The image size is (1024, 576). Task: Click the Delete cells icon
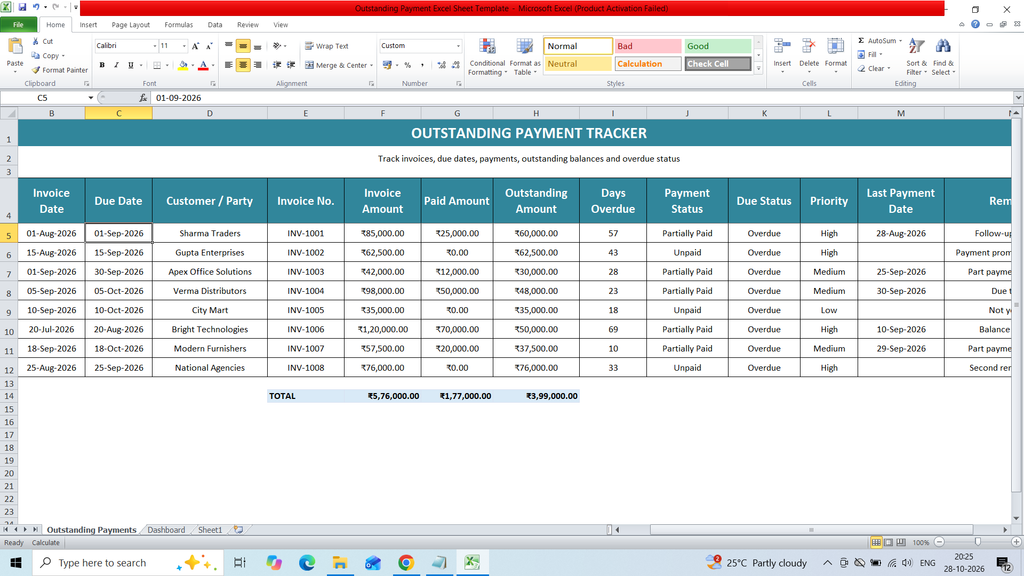click(x=808, y=48)
